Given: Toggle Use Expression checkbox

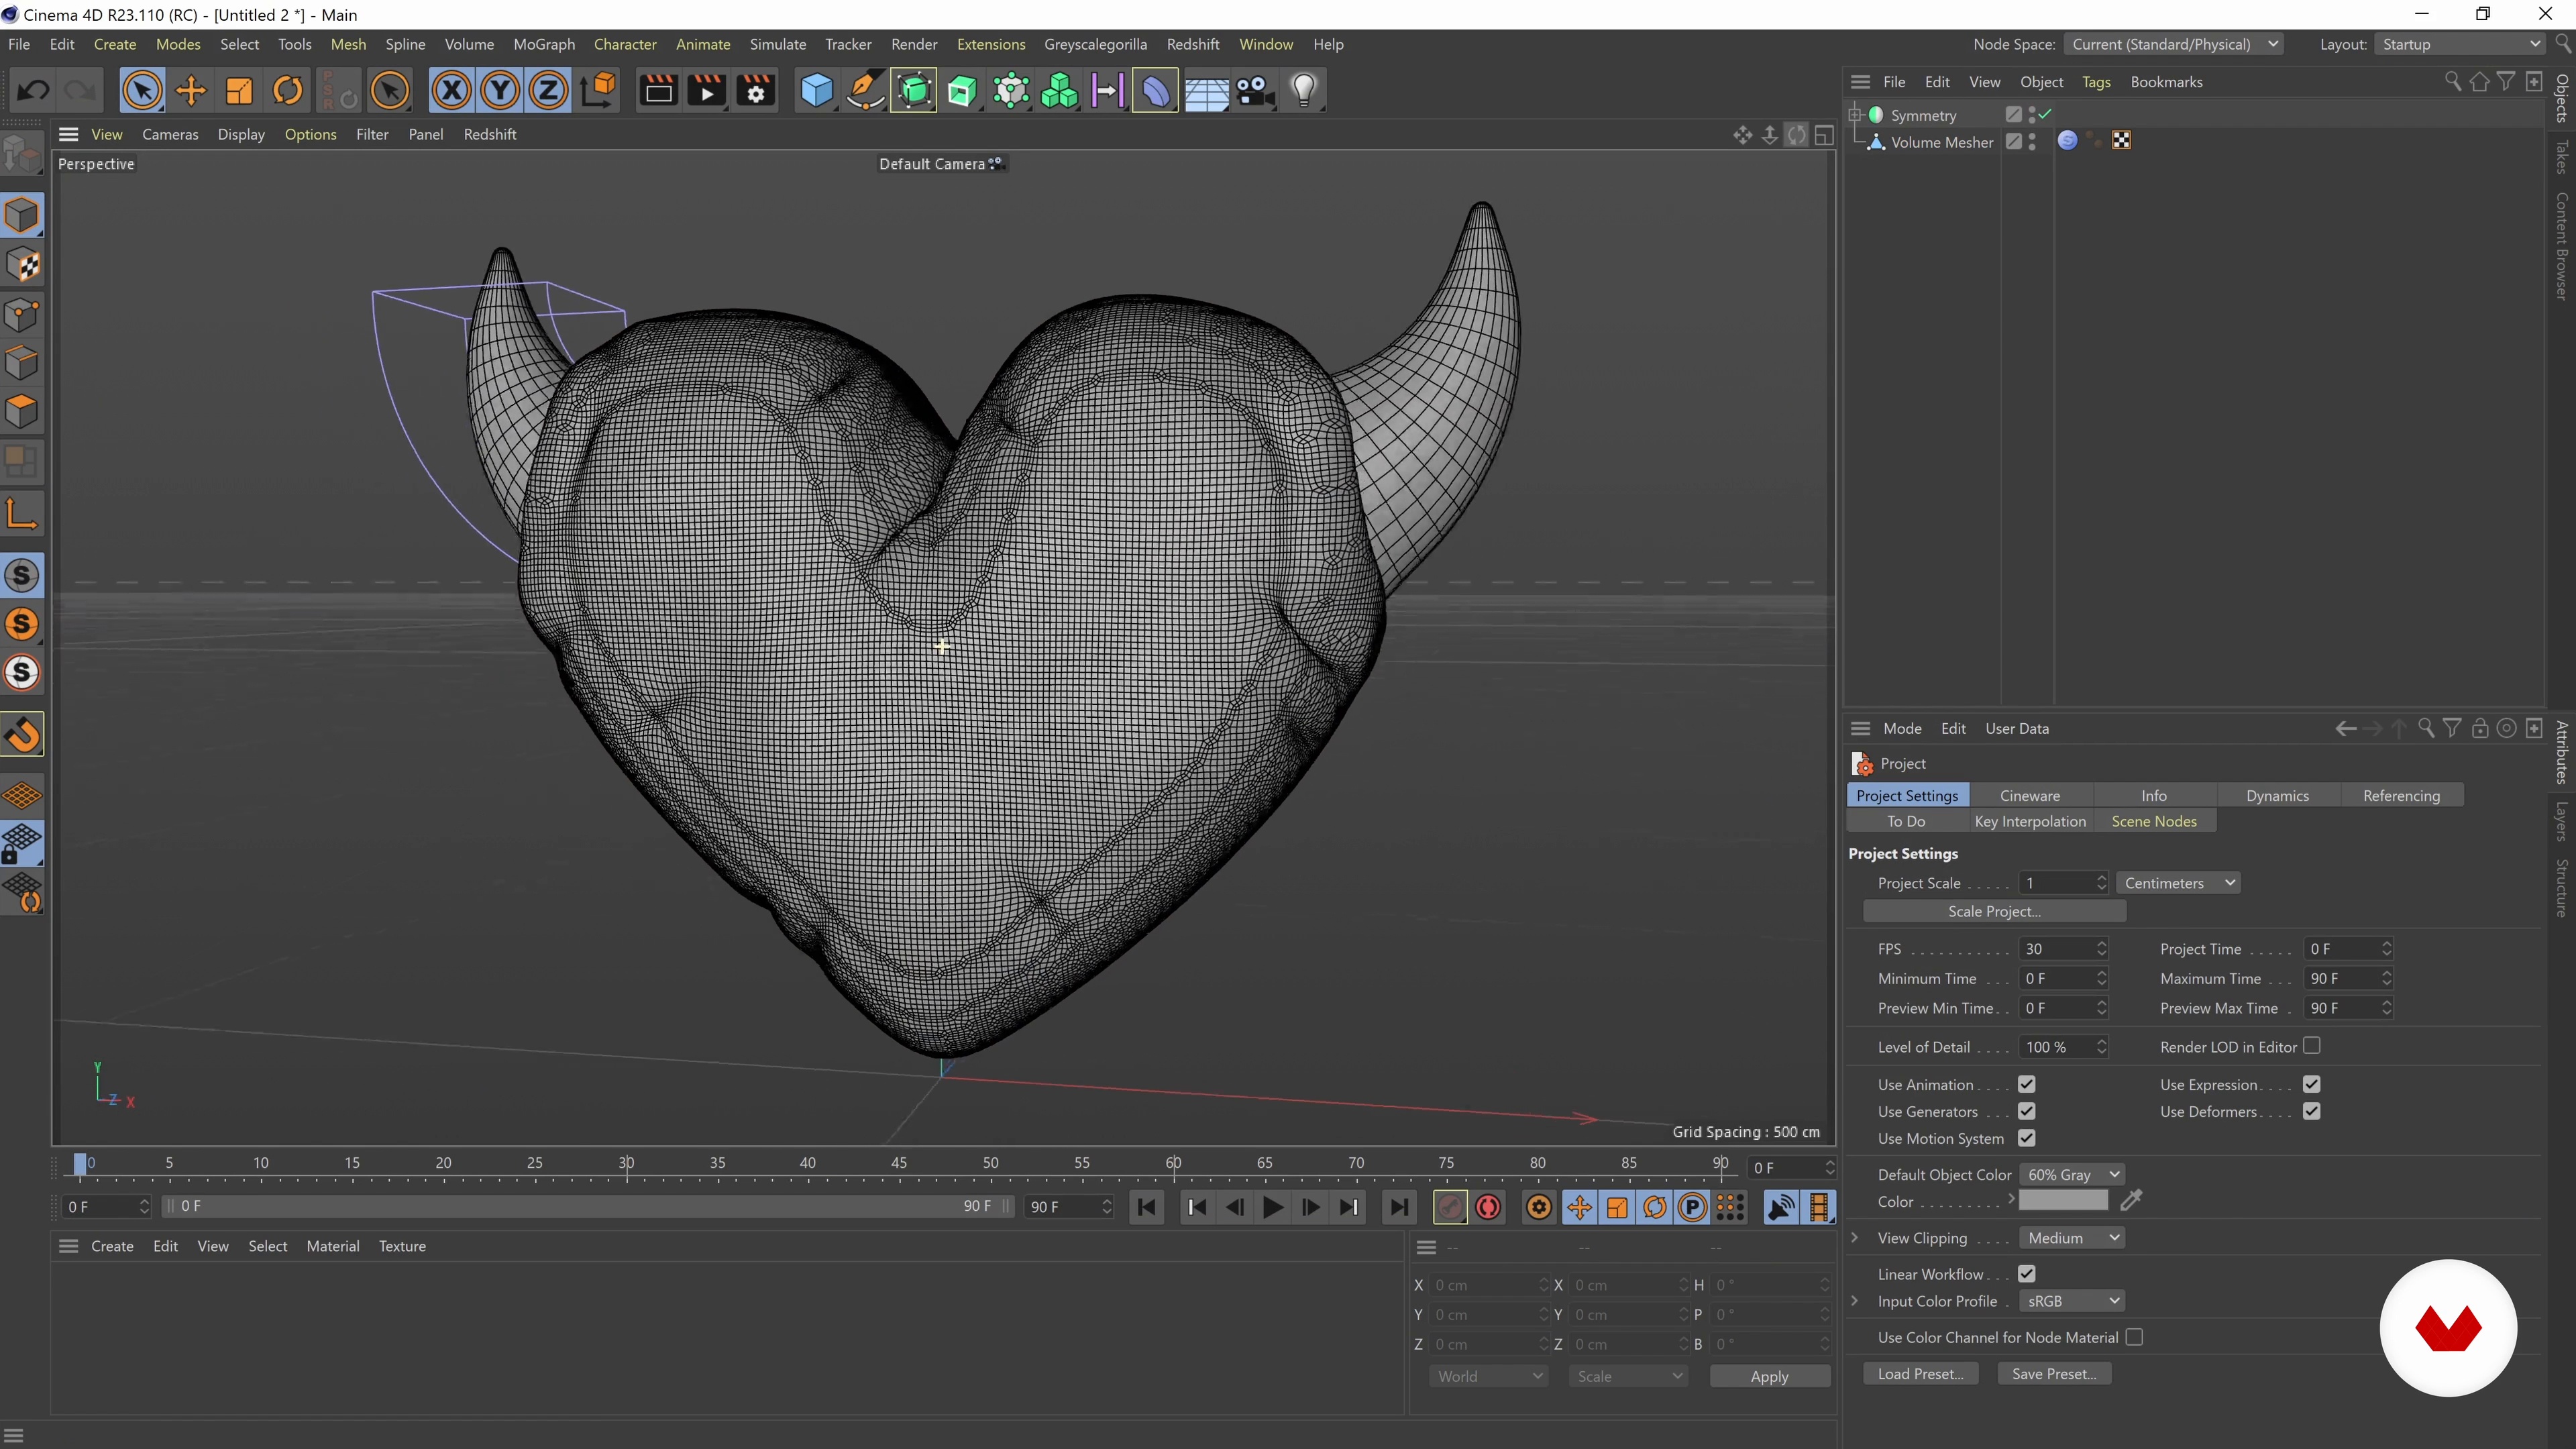Looking at the screenshot, I should click(x=2311, y=1084).
